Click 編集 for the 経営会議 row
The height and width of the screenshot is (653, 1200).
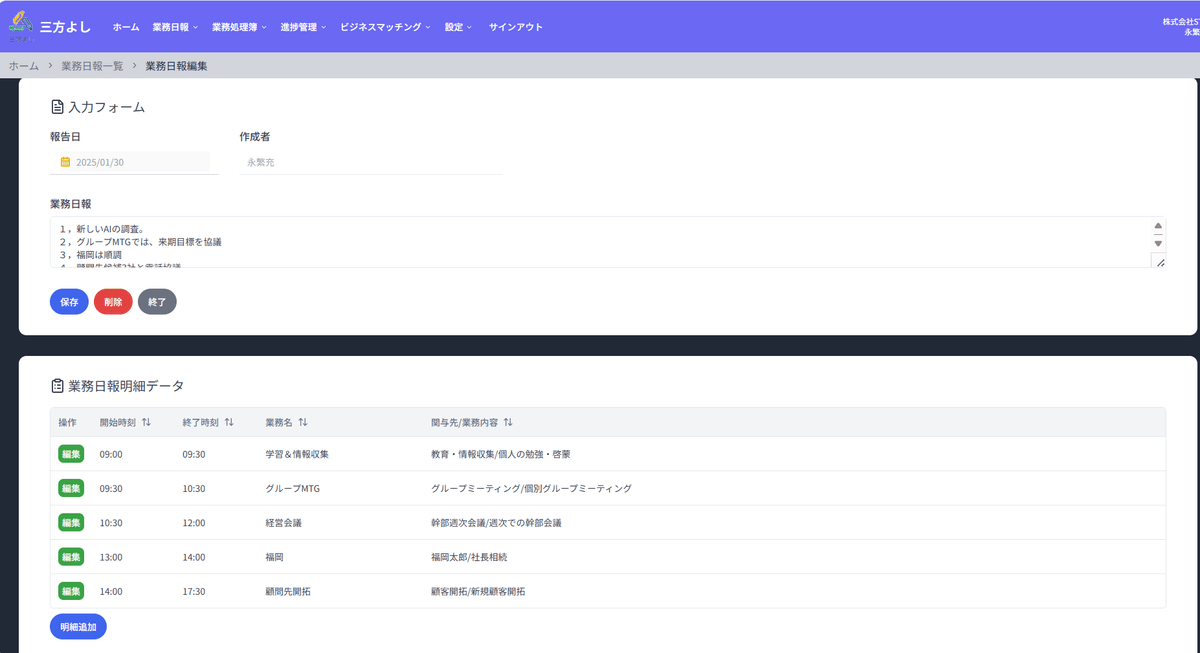point(71,522)
